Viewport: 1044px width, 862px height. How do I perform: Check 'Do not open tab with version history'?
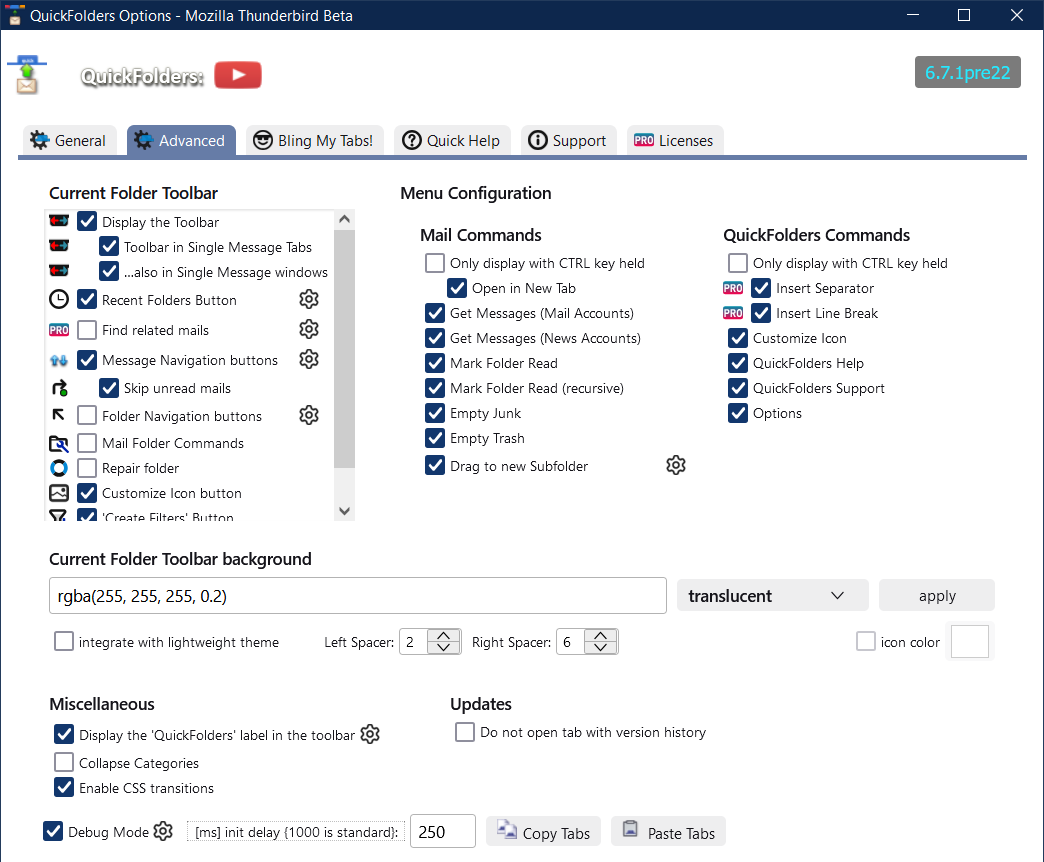tap(465, 732)
